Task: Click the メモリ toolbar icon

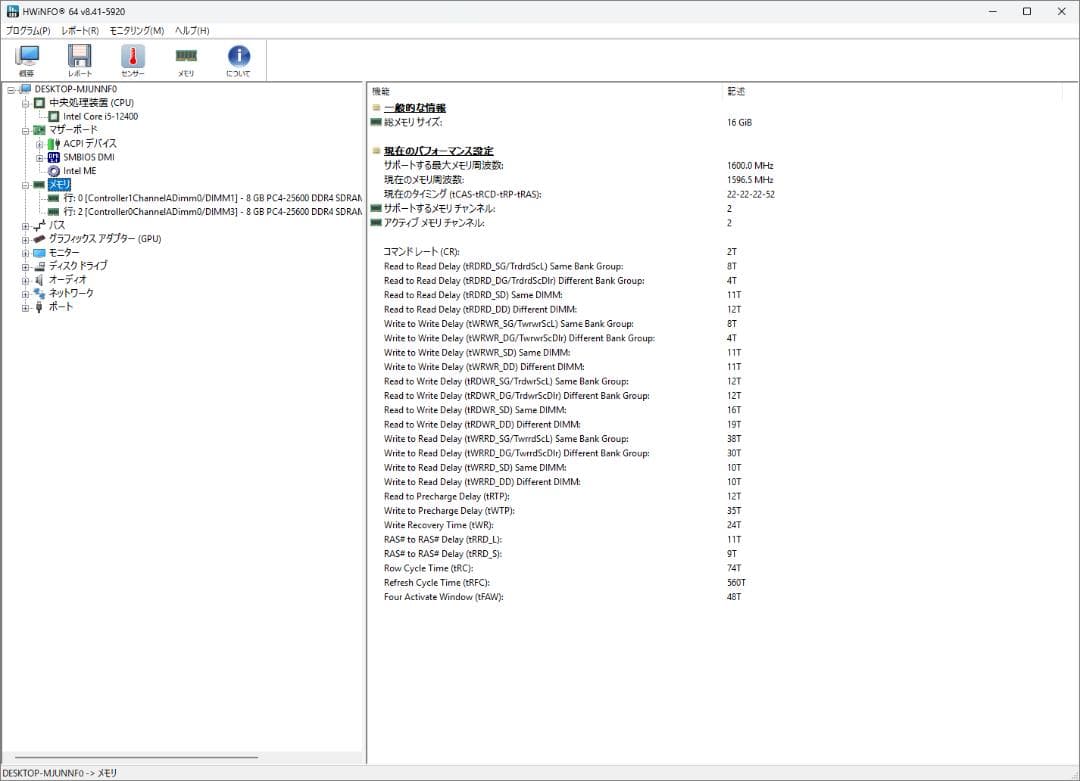Action: click(x=186, y=60)
